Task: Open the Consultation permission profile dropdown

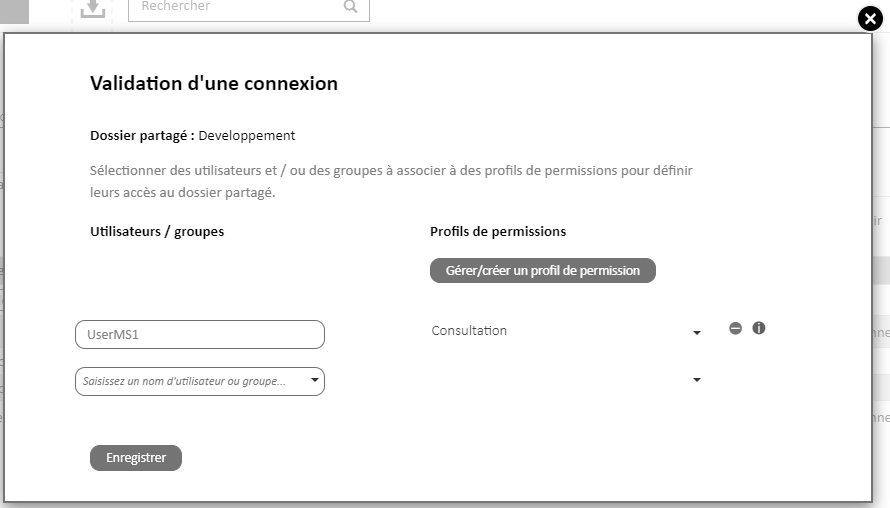Action: tap(566, 331)
